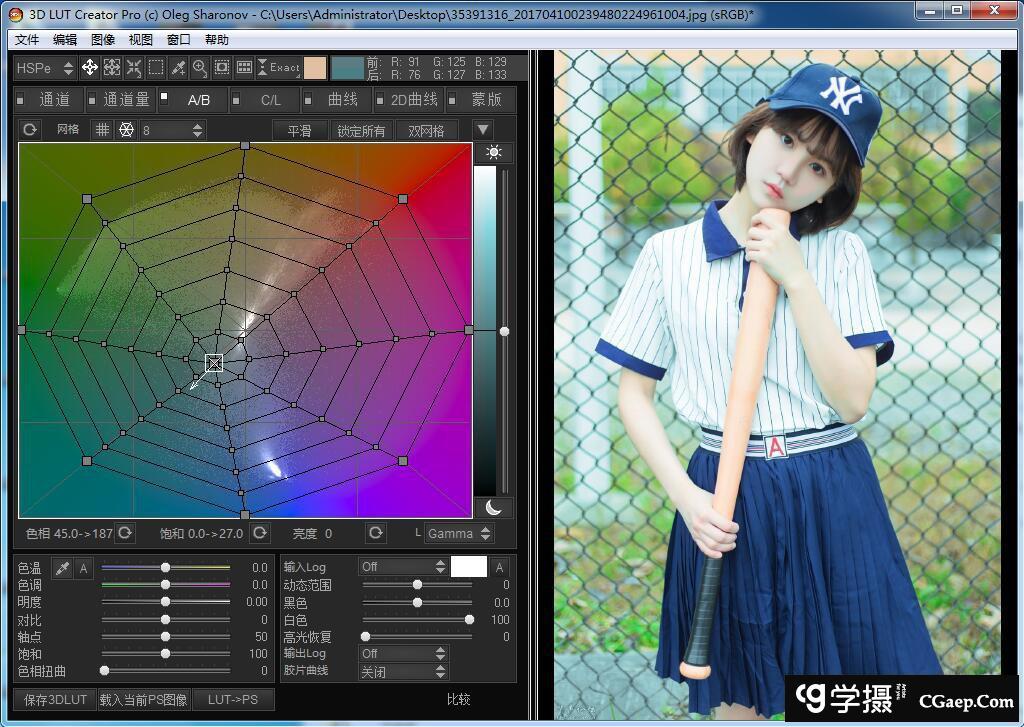This screenshot has width=1024, height=727.
Task: Open the 图像 menu
Action: [103, 39]
